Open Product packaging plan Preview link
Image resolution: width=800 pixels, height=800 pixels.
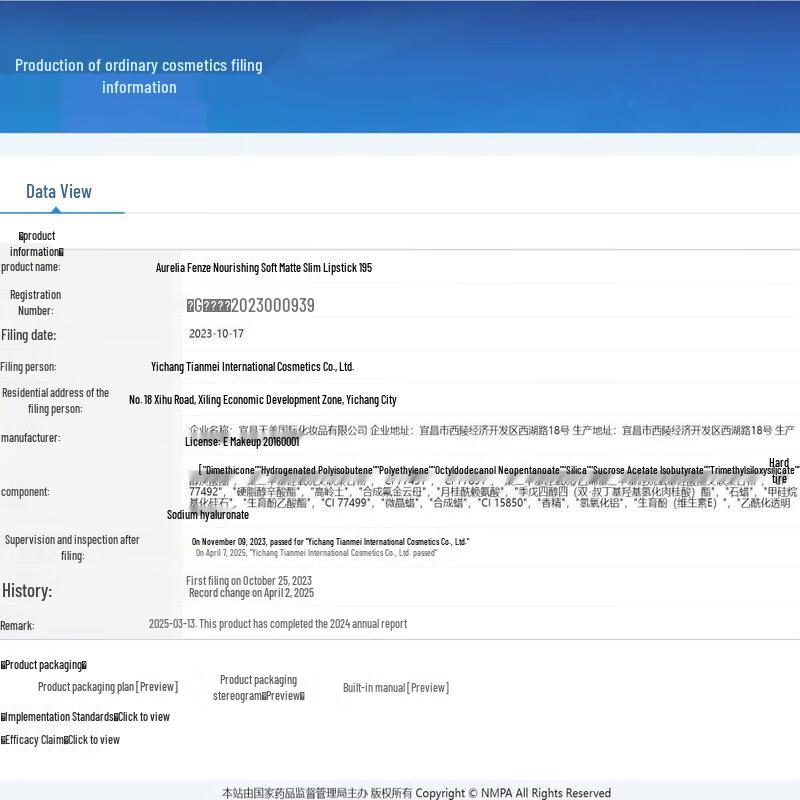108,687
